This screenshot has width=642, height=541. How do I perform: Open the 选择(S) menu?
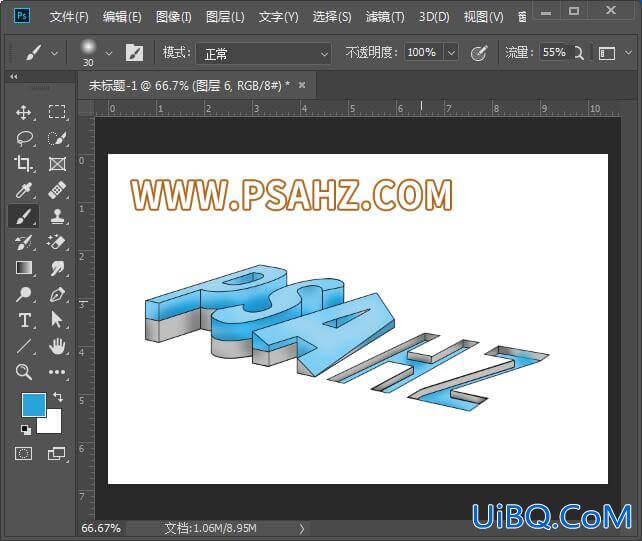332,17
